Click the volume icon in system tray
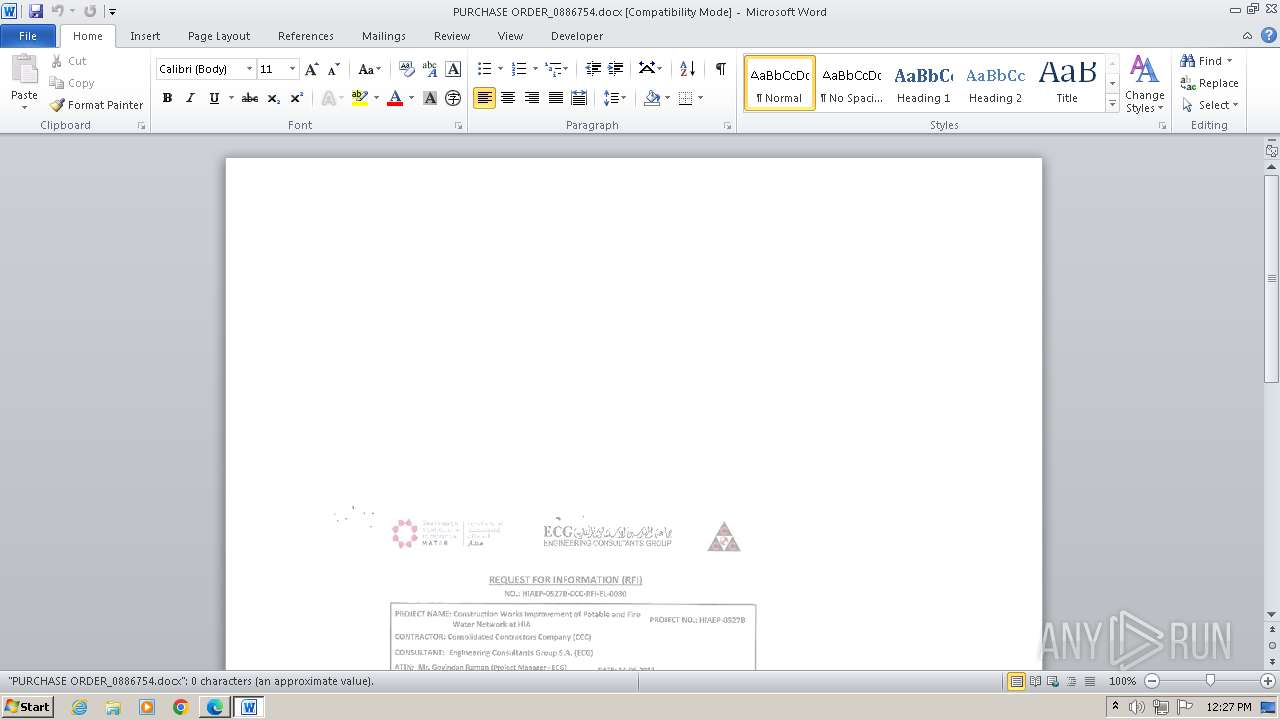1280x720 pixels. coord(1137,707)
